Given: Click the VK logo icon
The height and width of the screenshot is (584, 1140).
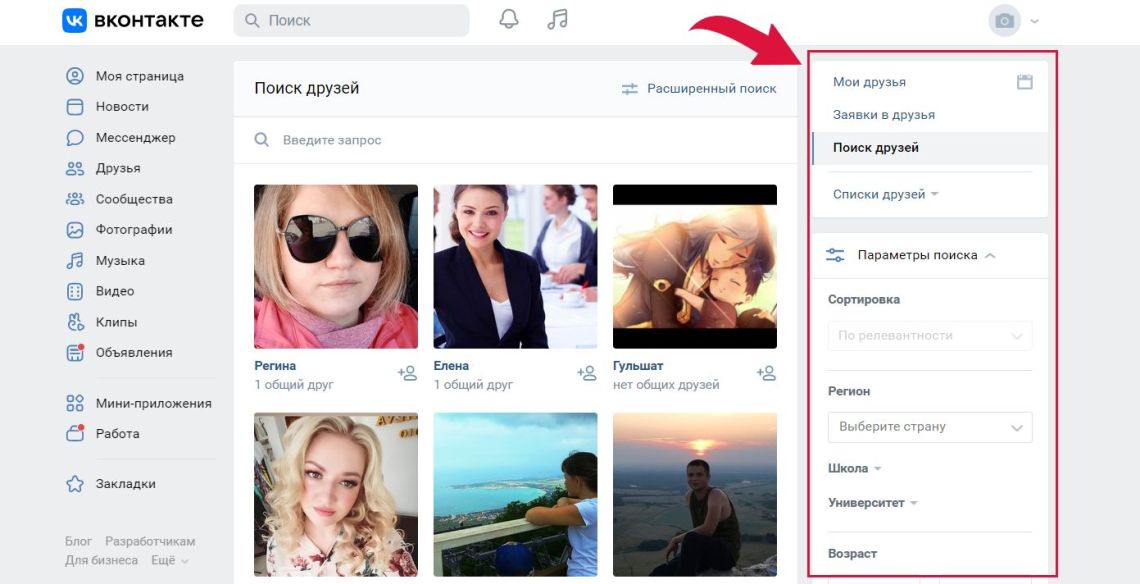Looking at the screenshot, I should 74,21.
